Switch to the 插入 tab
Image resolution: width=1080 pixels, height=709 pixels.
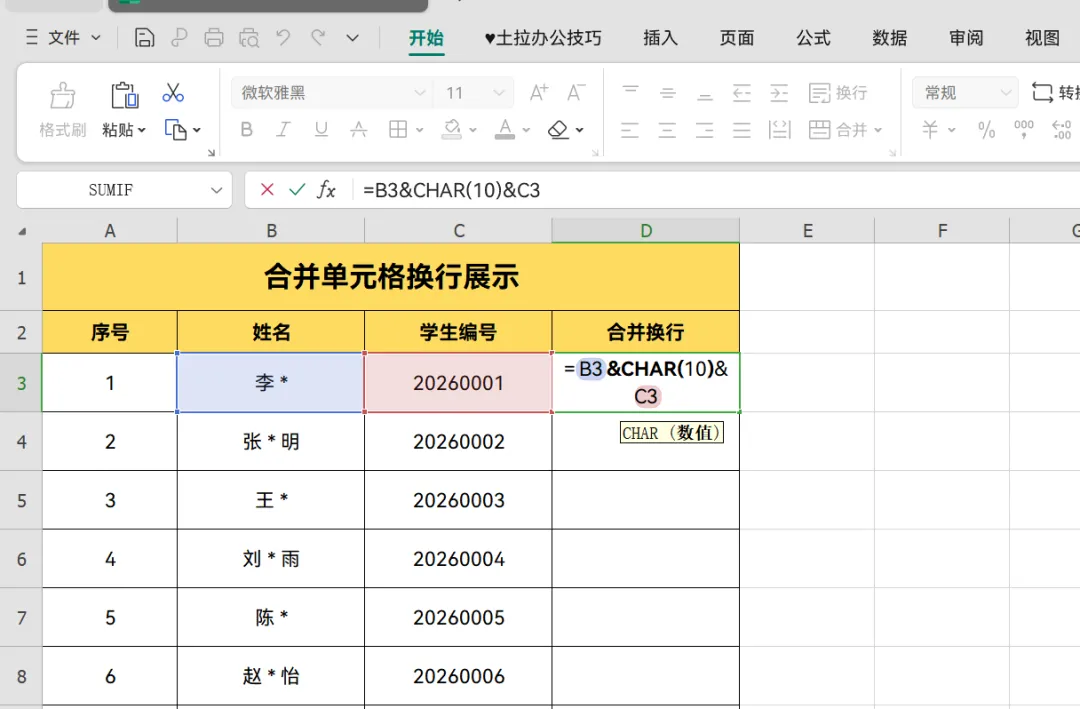tap(660, 38)
